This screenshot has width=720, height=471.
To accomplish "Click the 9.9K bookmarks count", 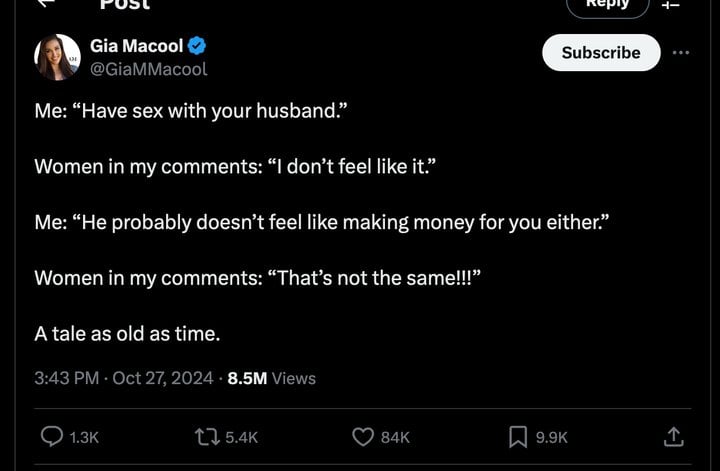I will coord(551,437).
